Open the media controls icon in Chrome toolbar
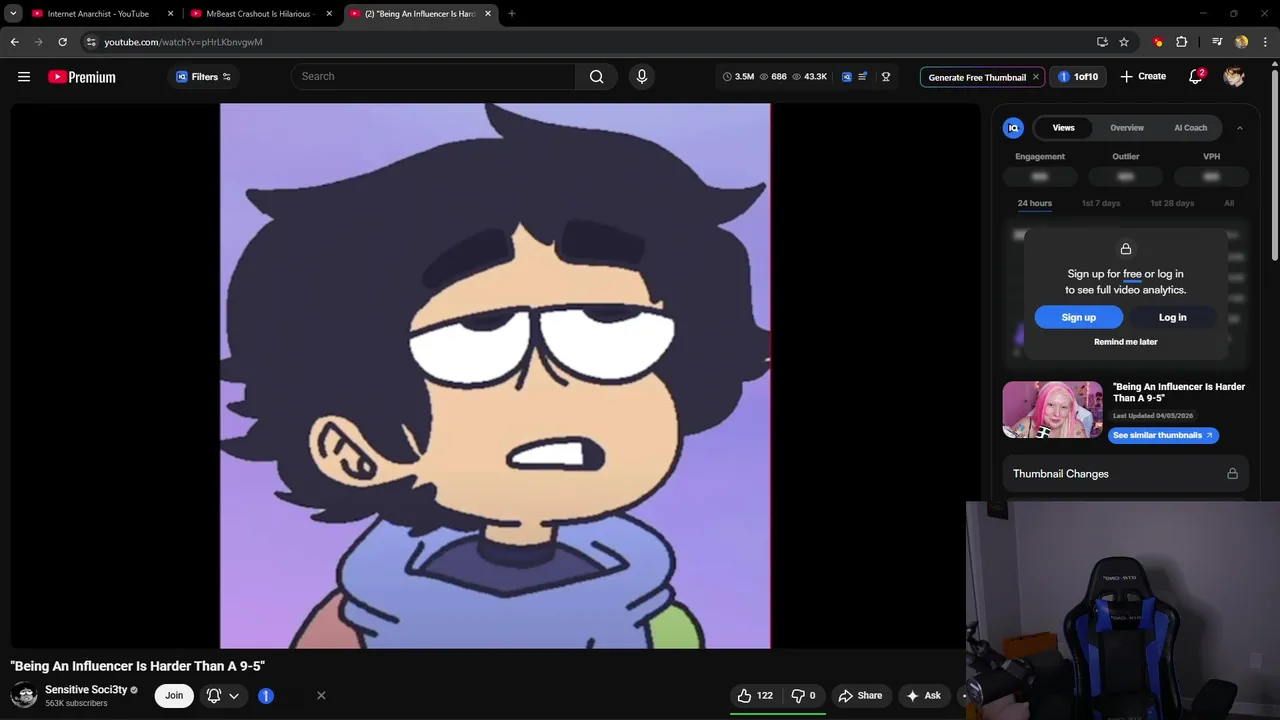 [1217, 42]
